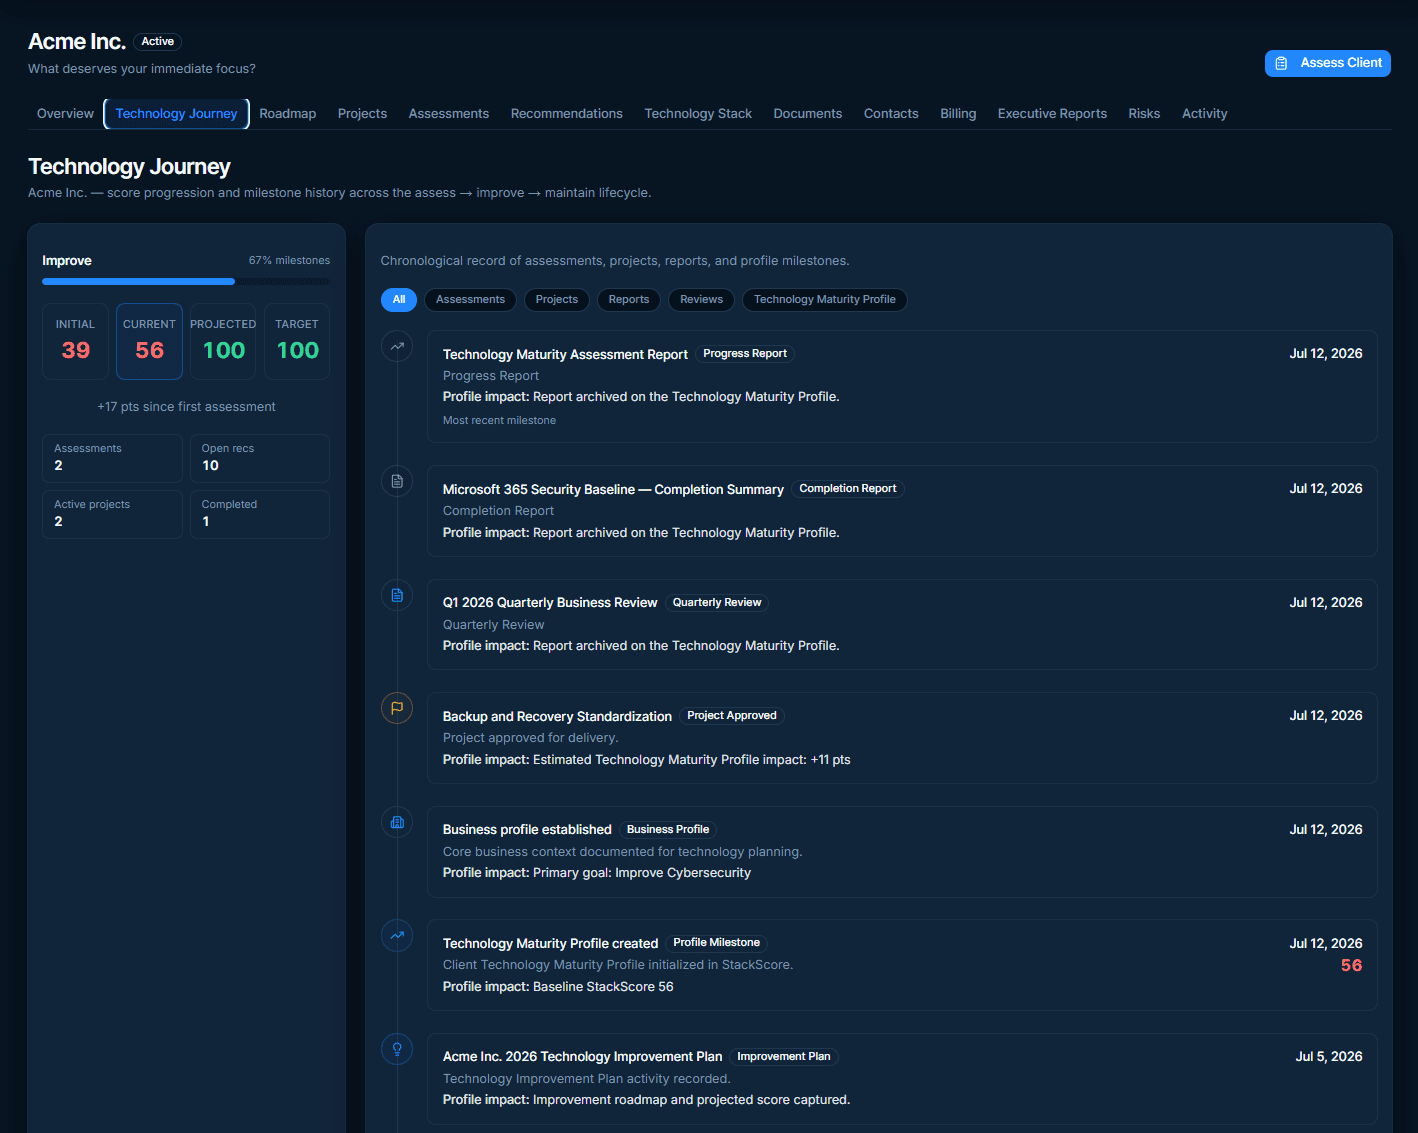Viewport: 1418px width, 1133px height.
Task: Open the Risks tab
Action: [1144, 114]
